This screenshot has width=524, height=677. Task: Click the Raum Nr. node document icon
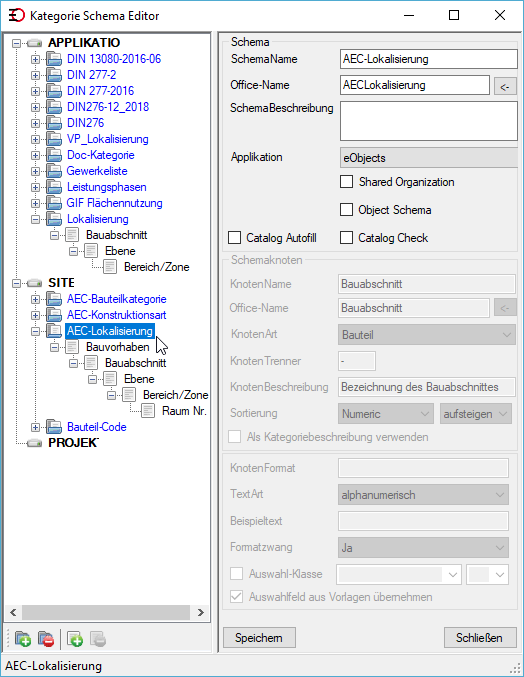tap(148, 411)
